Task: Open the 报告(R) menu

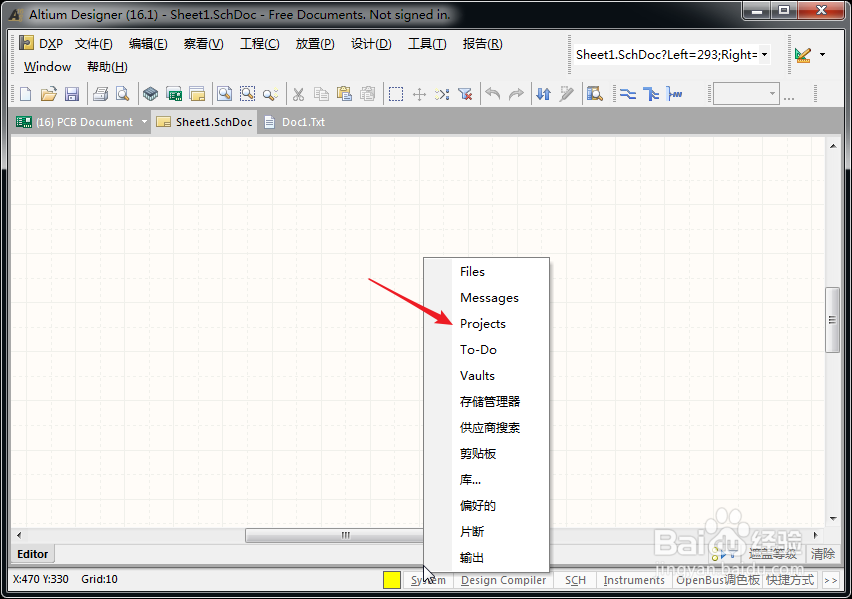Action: [482, 43]
